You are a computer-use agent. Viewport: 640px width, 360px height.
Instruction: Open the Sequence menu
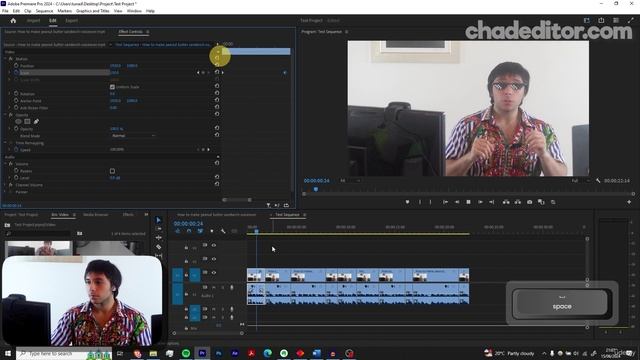coord(44,11)
